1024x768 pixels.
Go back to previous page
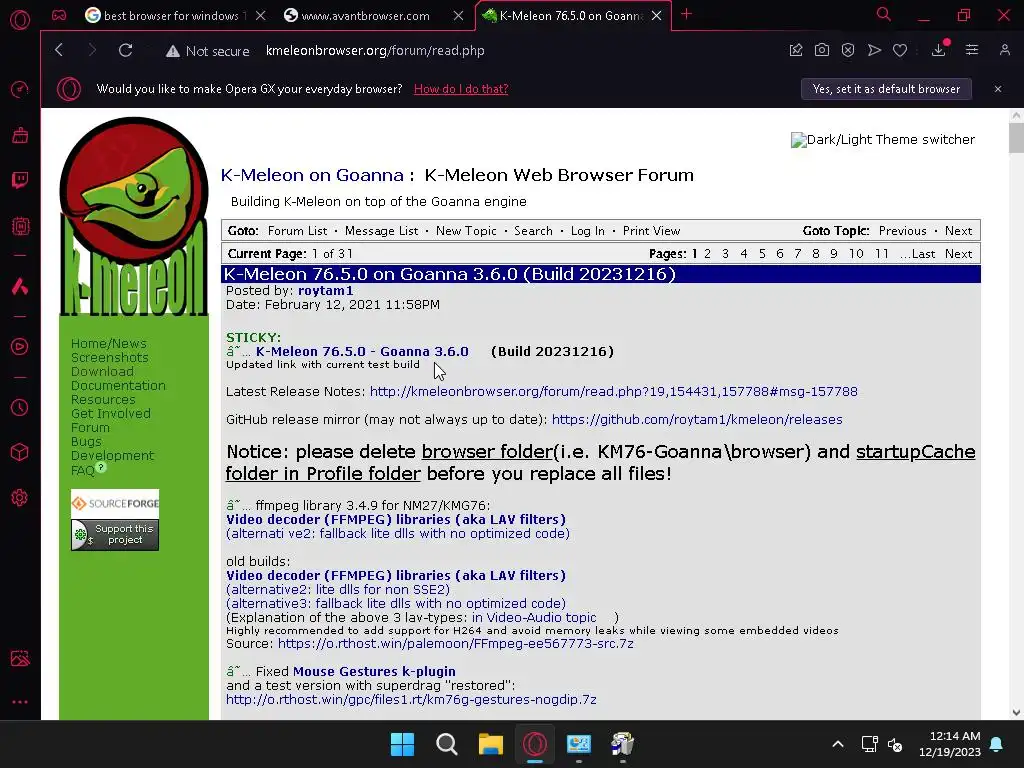[59, 50]
